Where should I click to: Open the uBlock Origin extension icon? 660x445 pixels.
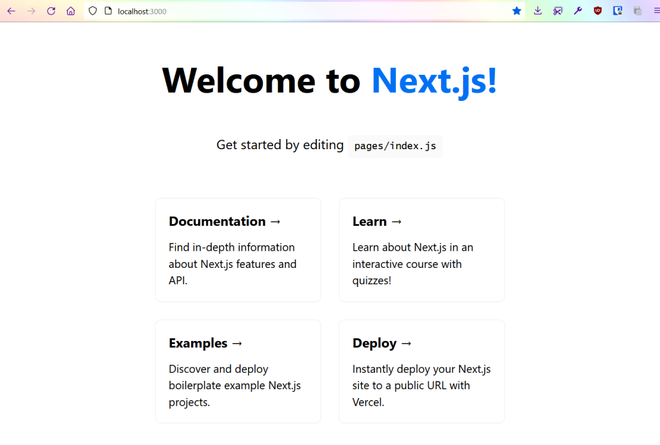click(x=597, y=11)
